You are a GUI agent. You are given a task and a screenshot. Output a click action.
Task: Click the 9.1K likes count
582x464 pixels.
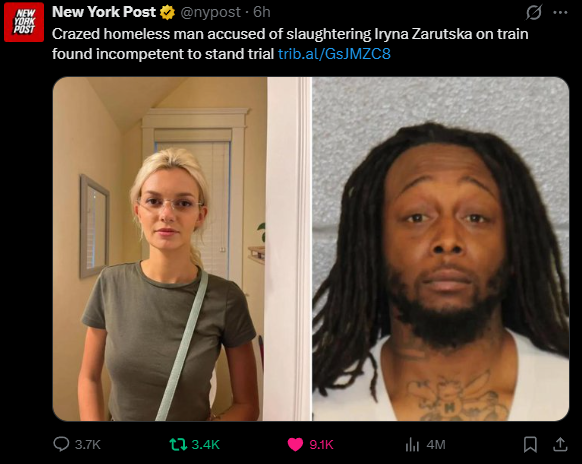pos(321,444)
